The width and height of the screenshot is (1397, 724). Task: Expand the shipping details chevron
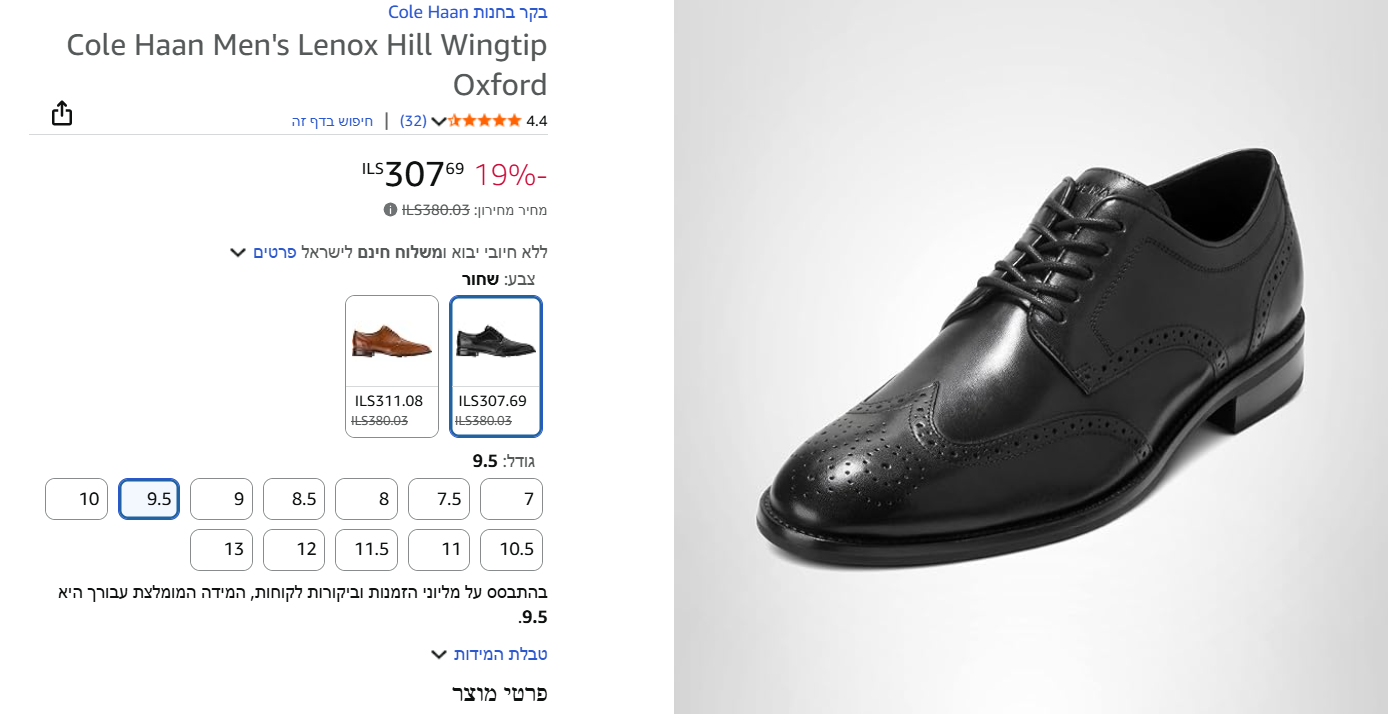pos(238,252)
